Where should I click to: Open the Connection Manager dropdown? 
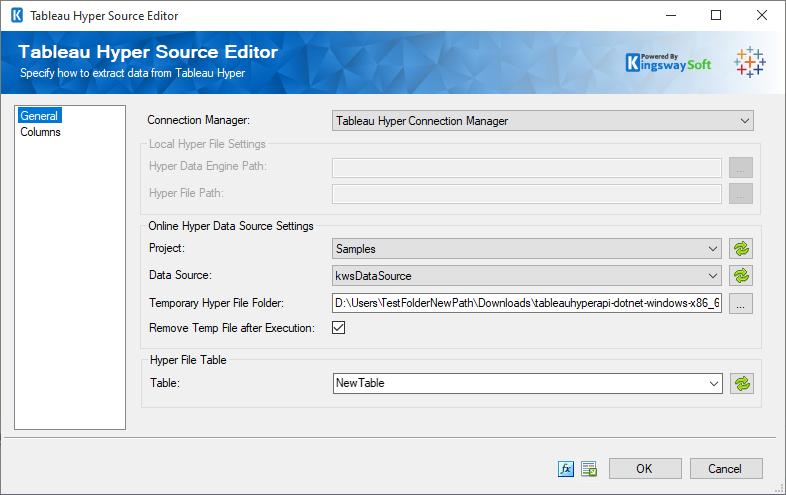[x=542, y=121]
